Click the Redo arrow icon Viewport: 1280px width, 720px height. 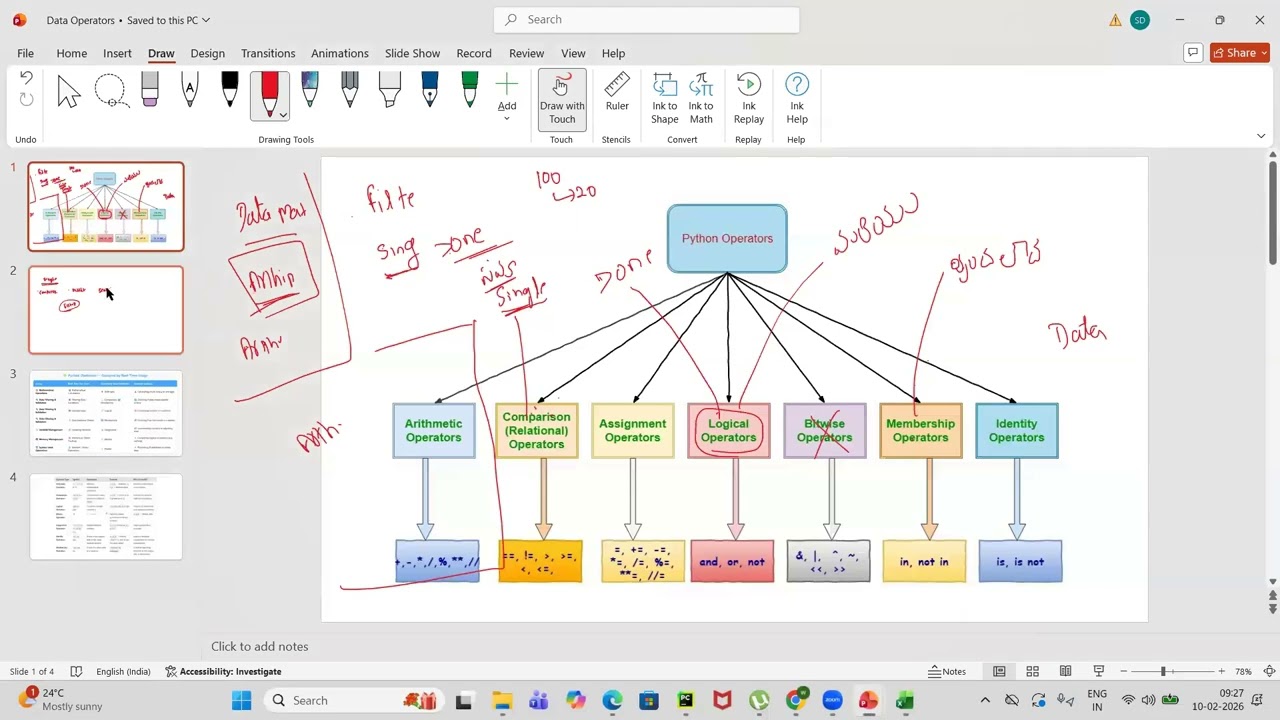(26, 99)
